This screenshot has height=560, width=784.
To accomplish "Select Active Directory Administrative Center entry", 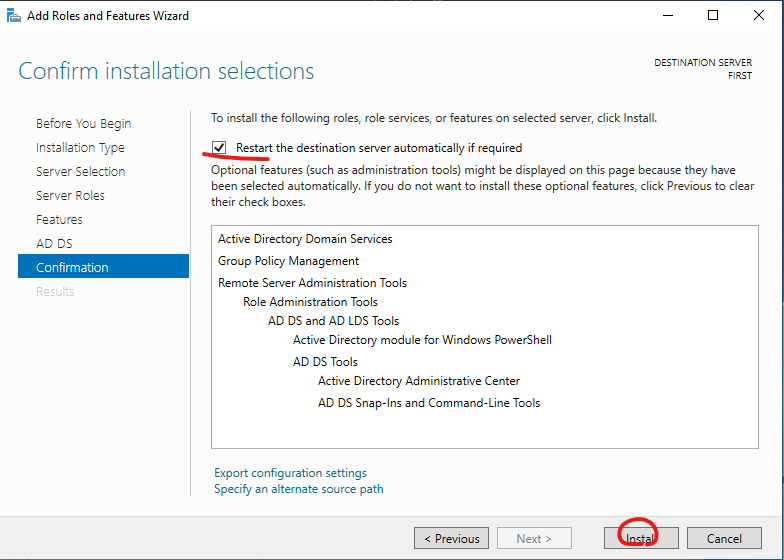I will click(x=419, y=381).
